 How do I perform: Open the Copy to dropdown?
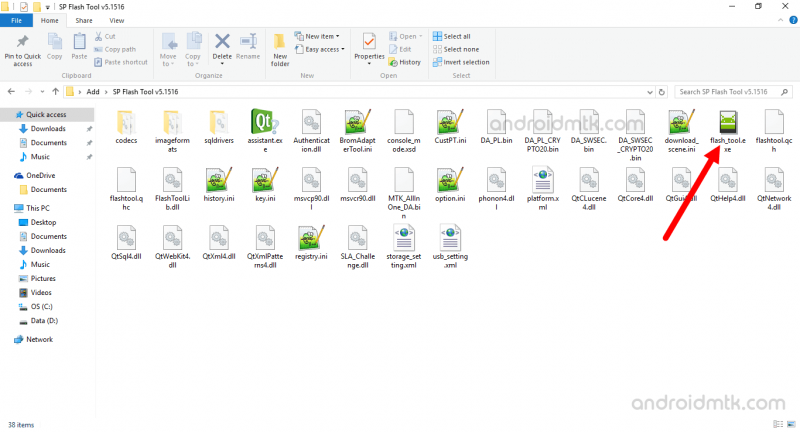(192, 49)
